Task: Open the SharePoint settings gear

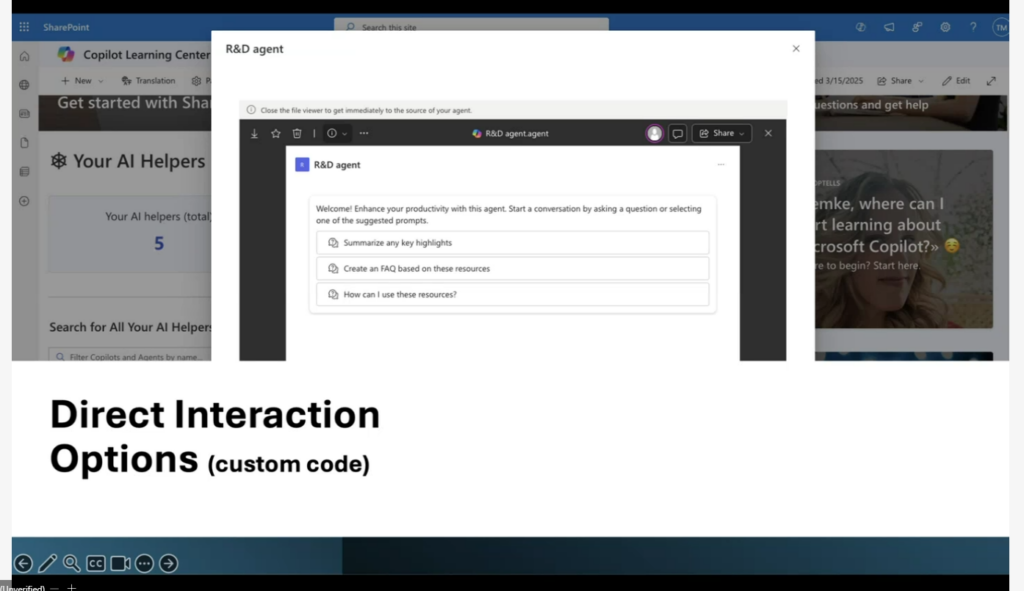Action: (x=945, y=27)
